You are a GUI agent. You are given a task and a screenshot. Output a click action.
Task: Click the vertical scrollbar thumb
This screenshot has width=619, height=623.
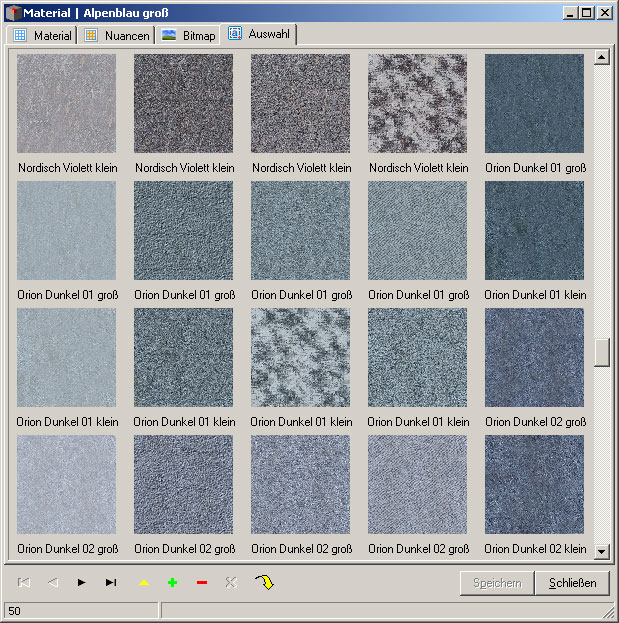tap(602, 352)
